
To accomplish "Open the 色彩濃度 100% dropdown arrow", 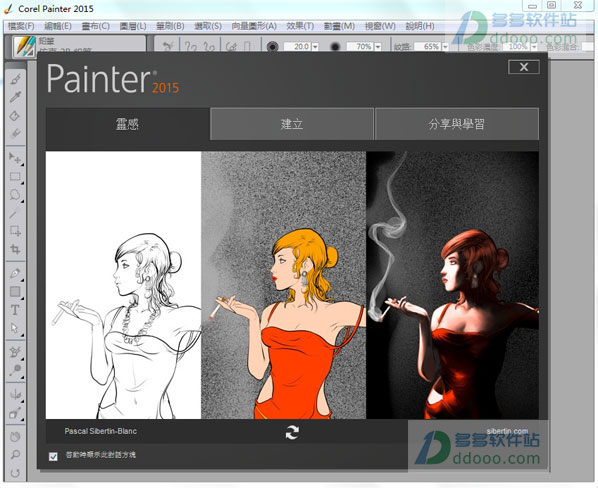I will (534, 47).
